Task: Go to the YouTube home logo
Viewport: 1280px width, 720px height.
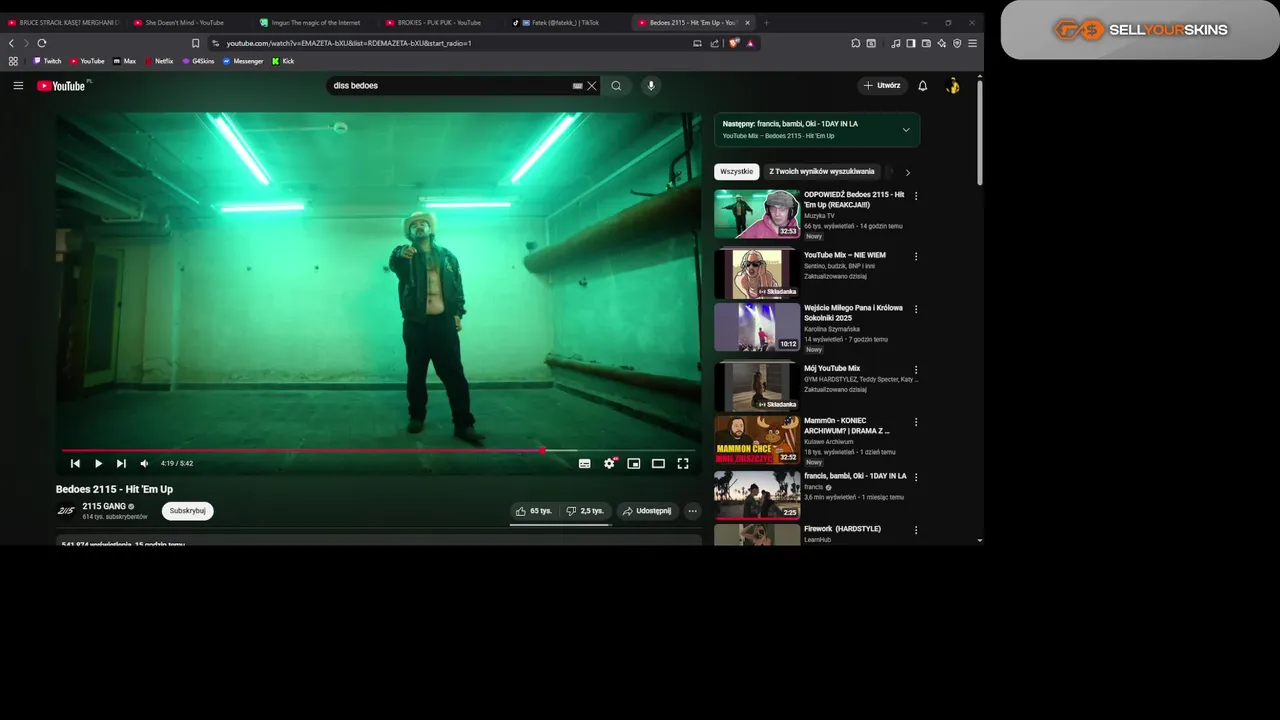Action: click(63, 86)
